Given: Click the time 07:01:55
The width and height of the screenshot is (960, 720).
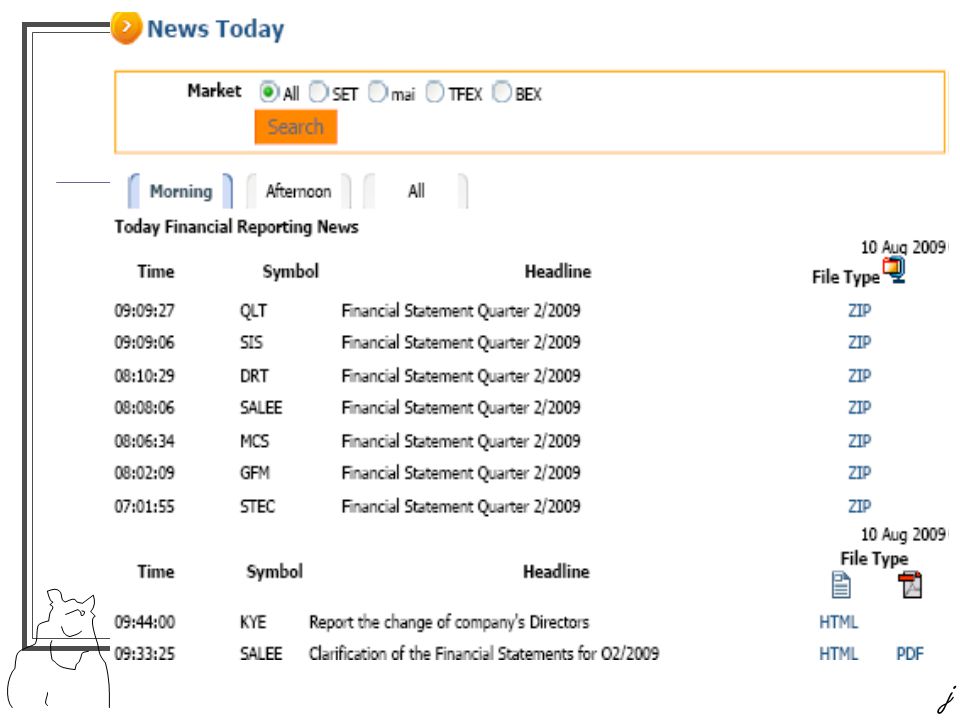Looking at the screenshot, I should (144, 506).
